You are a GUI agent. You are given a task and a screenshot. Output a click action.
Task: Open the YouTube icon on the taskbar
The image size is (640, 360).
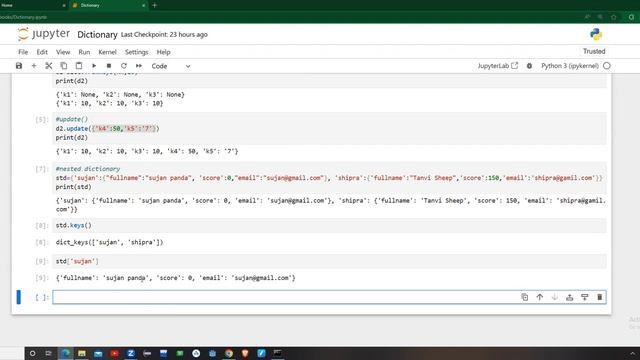pos(114,353)
